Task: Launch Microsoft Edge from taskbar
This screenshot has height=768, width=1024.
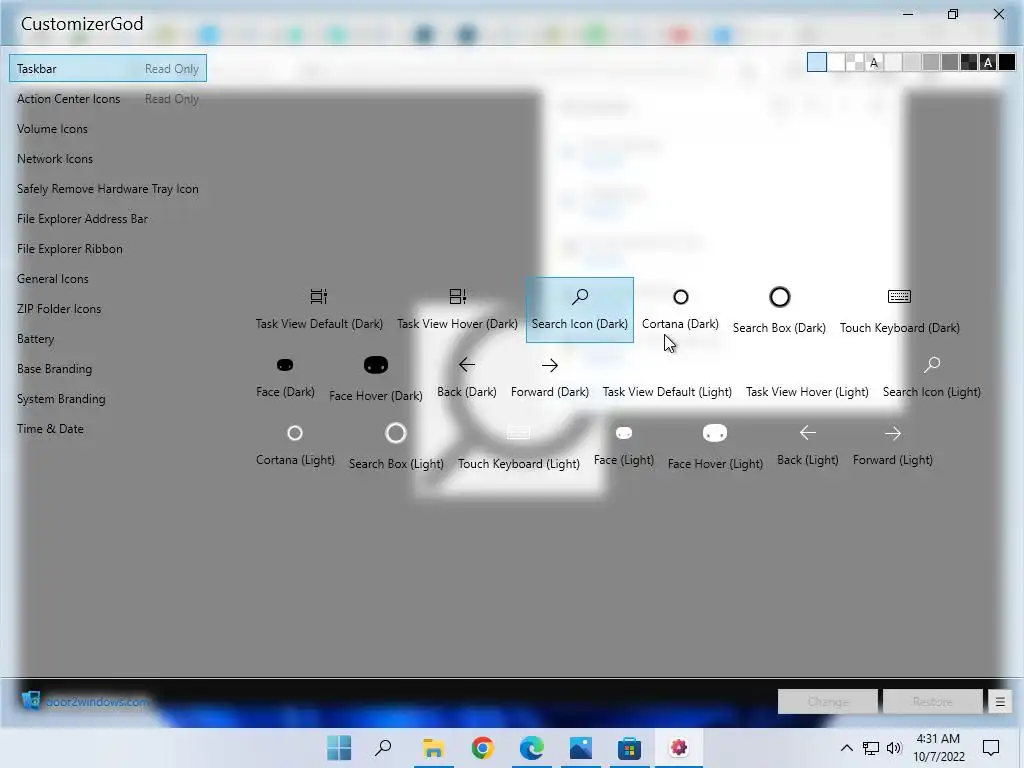Action: 532,748
